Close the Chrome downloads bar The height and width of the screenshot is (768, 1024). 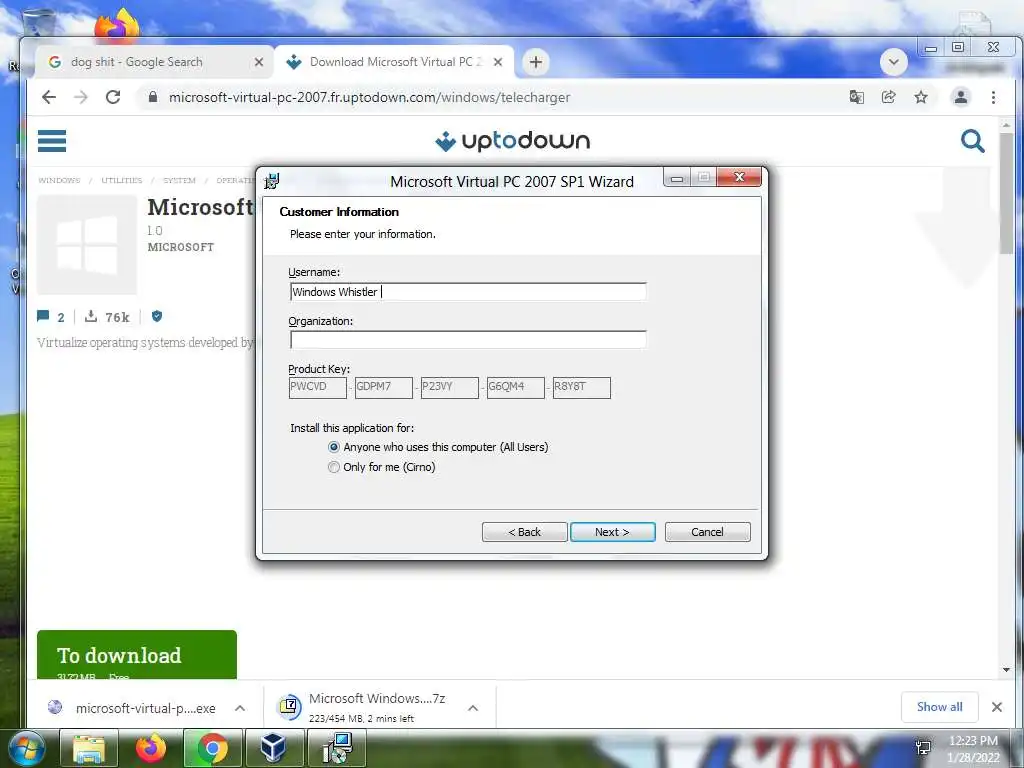tap(997, 707)
